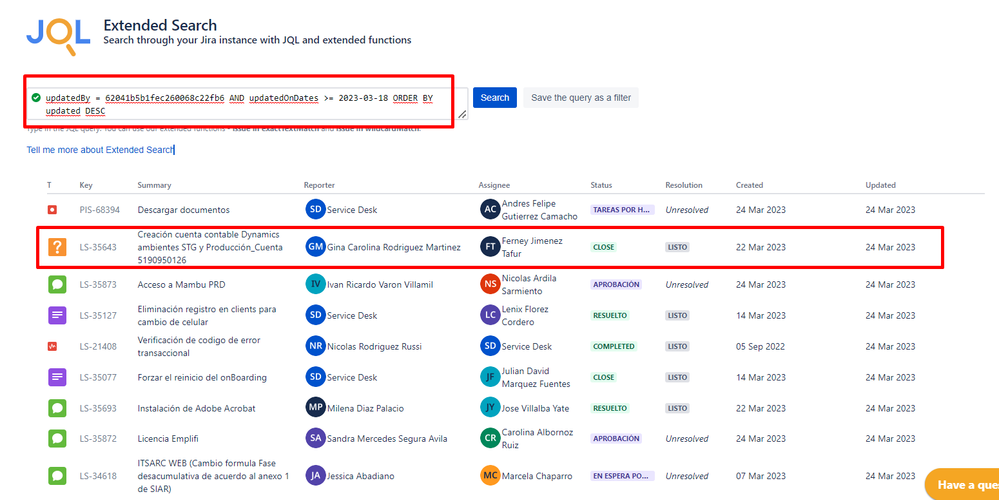The height and width of the screenshot is (500, 999).
Task: Click Service Desk reporter avatar on PIS-68394
Action: (x=315, y=210)
